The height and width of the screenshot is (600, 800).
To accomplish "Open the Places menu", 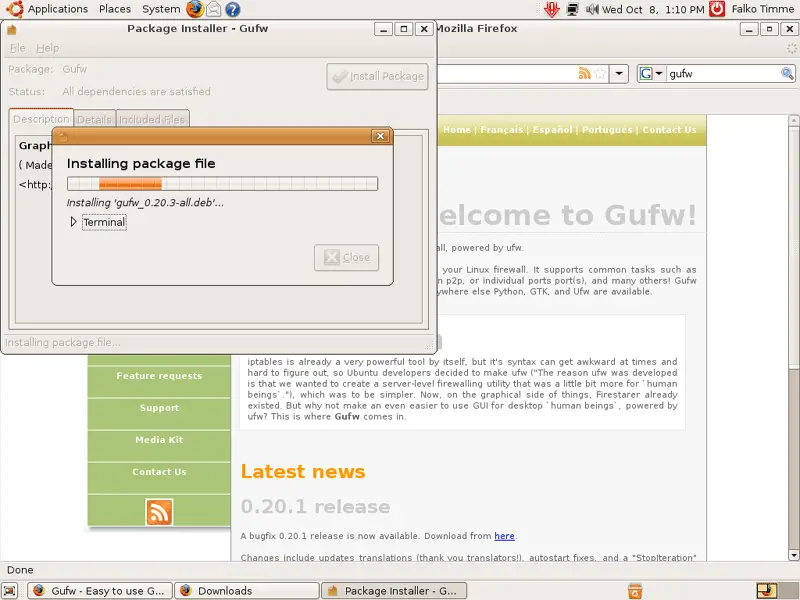I will [x=115, y=9].
